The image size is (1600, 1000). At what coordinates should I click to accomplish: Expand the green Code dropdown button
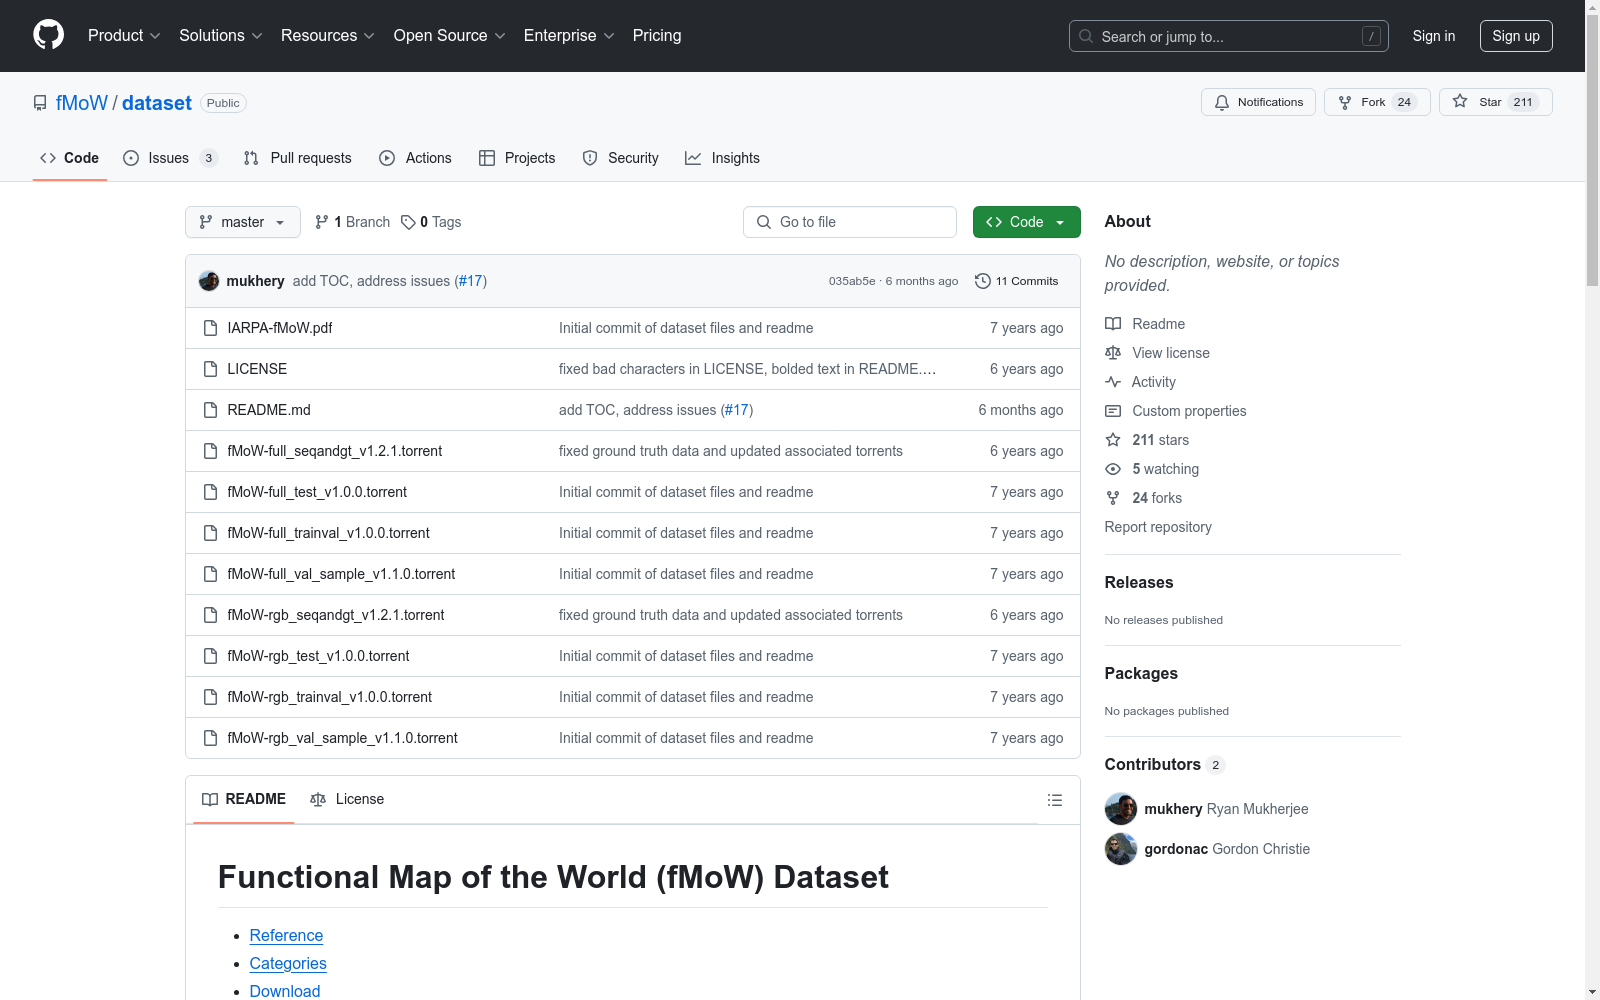coord(1026,222)
